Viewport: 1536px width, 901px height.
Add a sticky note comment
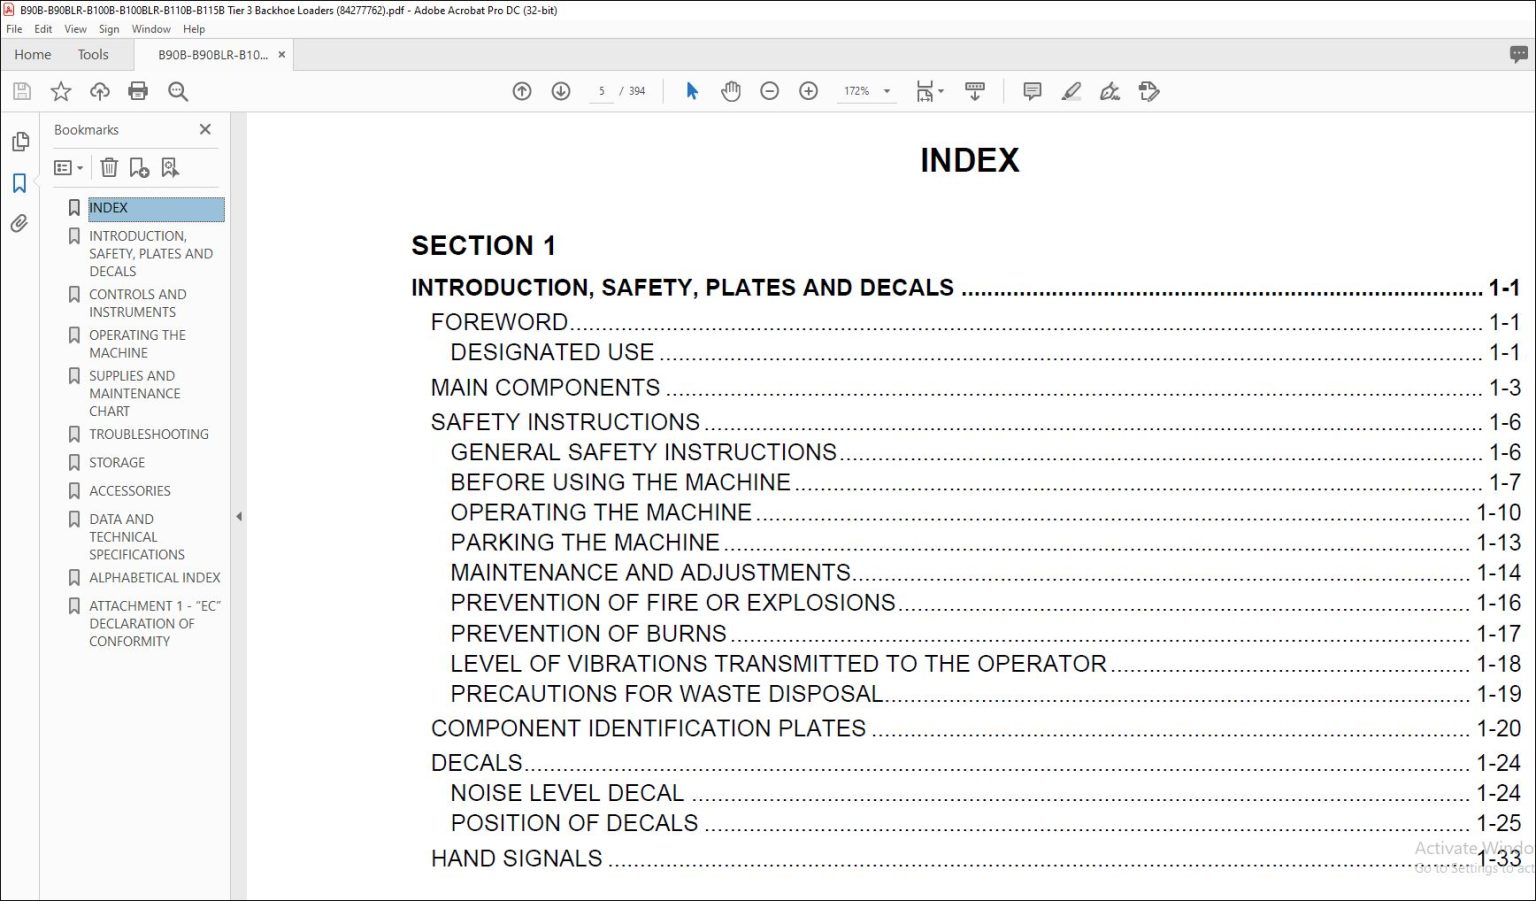click(x=1033, y=91)
